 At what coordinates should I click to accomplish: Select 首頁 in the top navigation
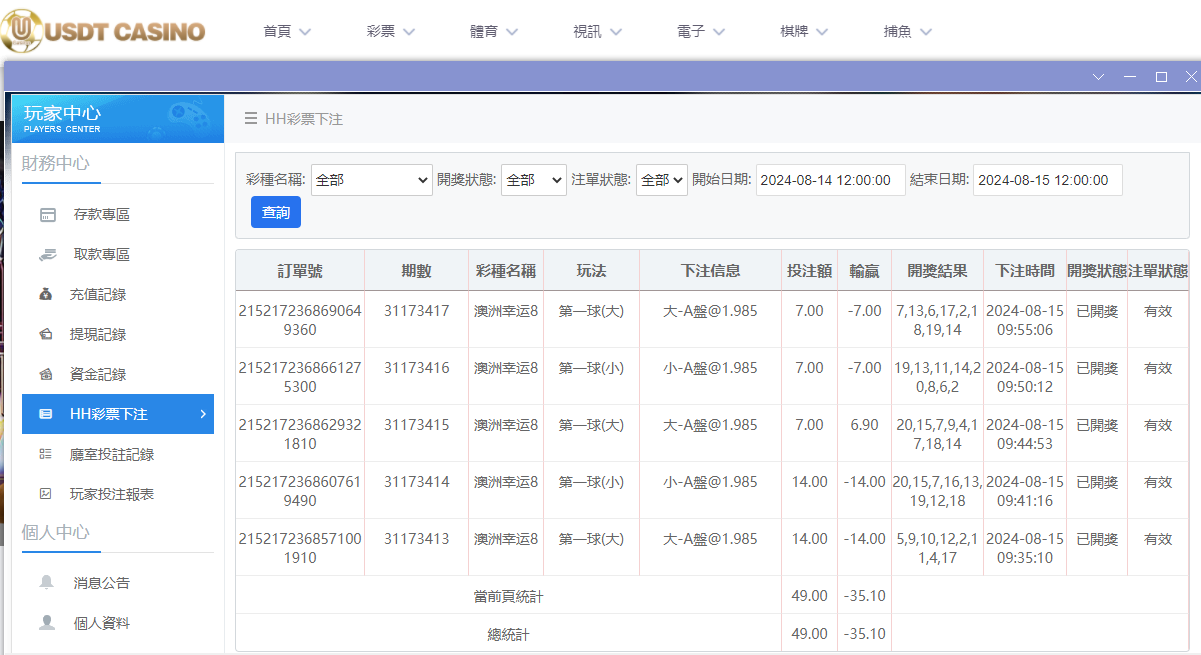coord(280,31)
